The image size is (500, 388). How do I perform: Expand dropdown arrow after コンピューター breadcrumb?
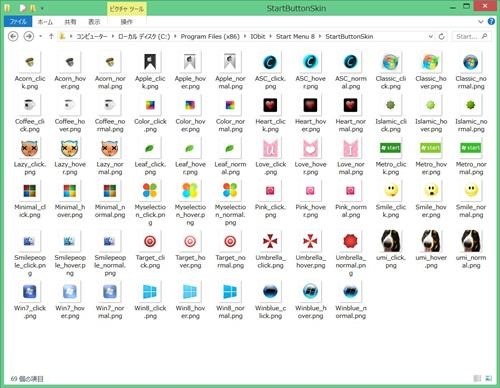113,36
